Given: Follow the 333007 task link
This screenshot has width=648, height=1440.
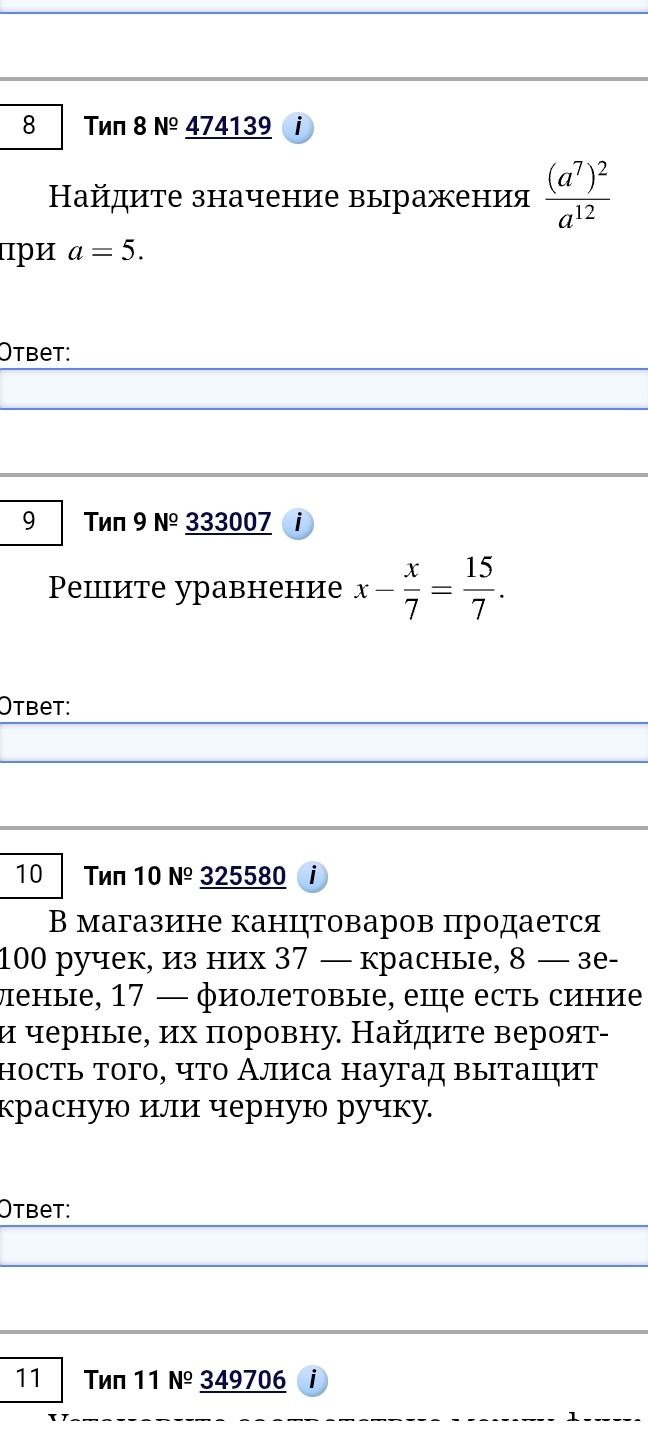Looking at the screenshot, I should coord(228,523).
